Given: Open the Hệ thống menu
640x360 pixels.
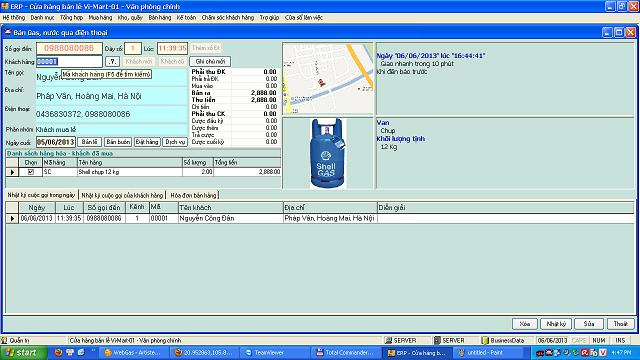Looking at the screenshot, I should point(14,18).
